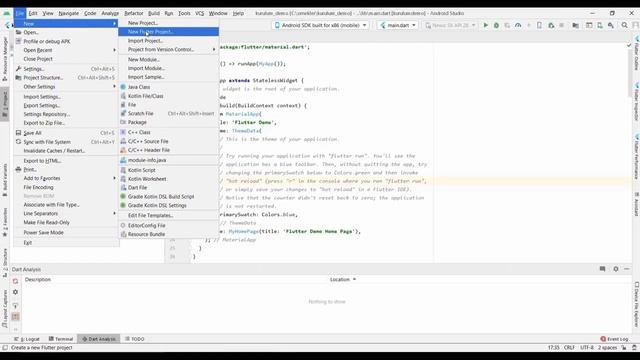
Task: Toggle Power Save Mode in File menu
Action: (66, 233)
